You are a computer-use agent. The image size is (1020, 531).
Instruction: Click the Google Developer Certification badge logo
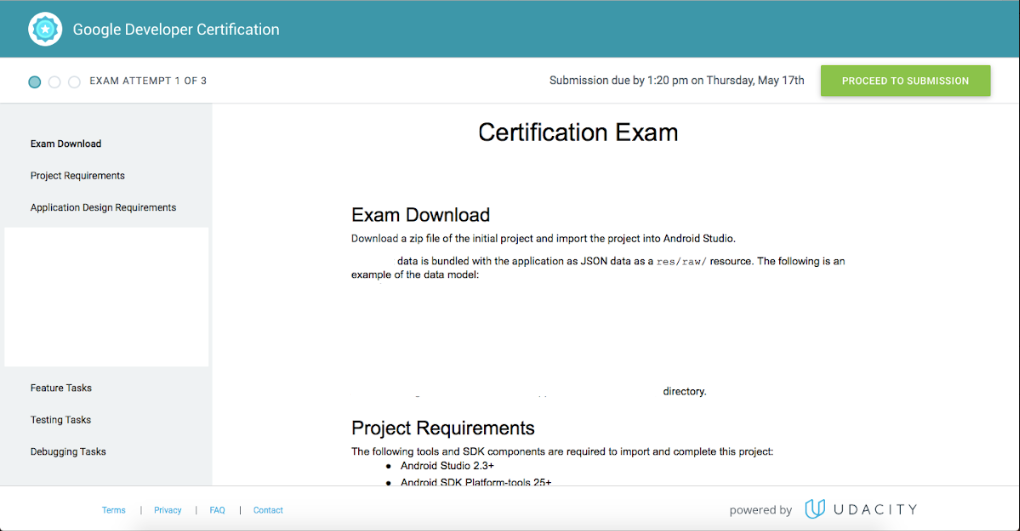click(x=45, y=29)
